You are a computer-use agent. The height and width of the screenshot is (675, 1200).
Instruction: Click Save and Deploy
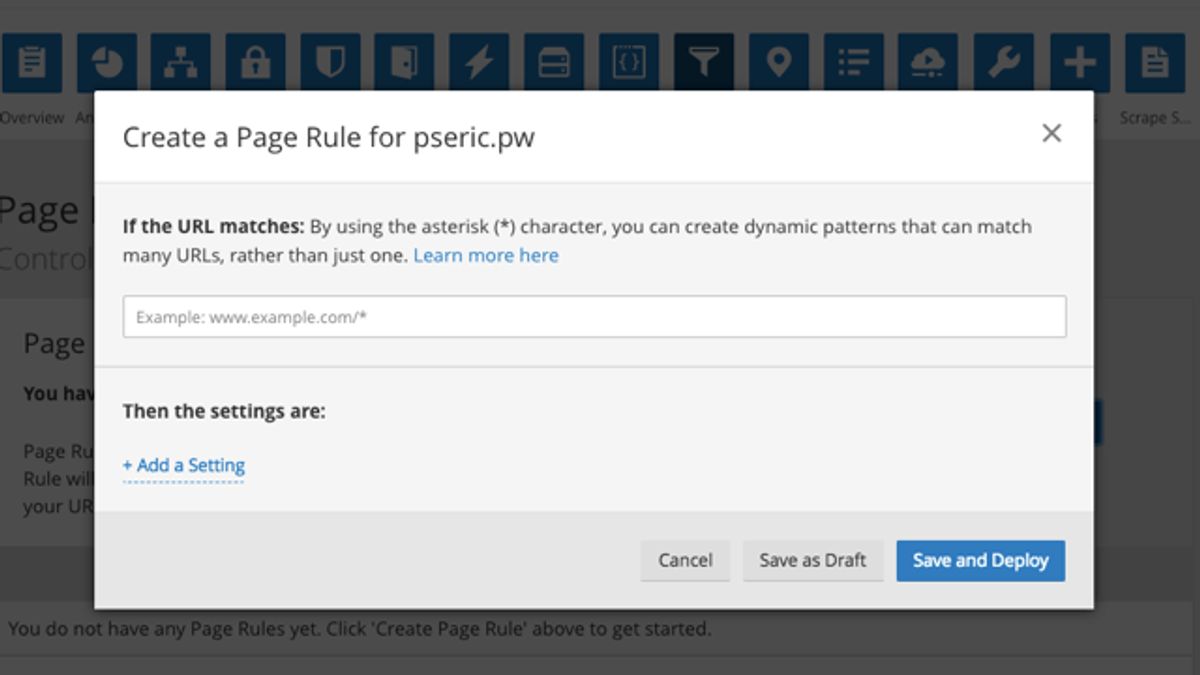[980, 561]
